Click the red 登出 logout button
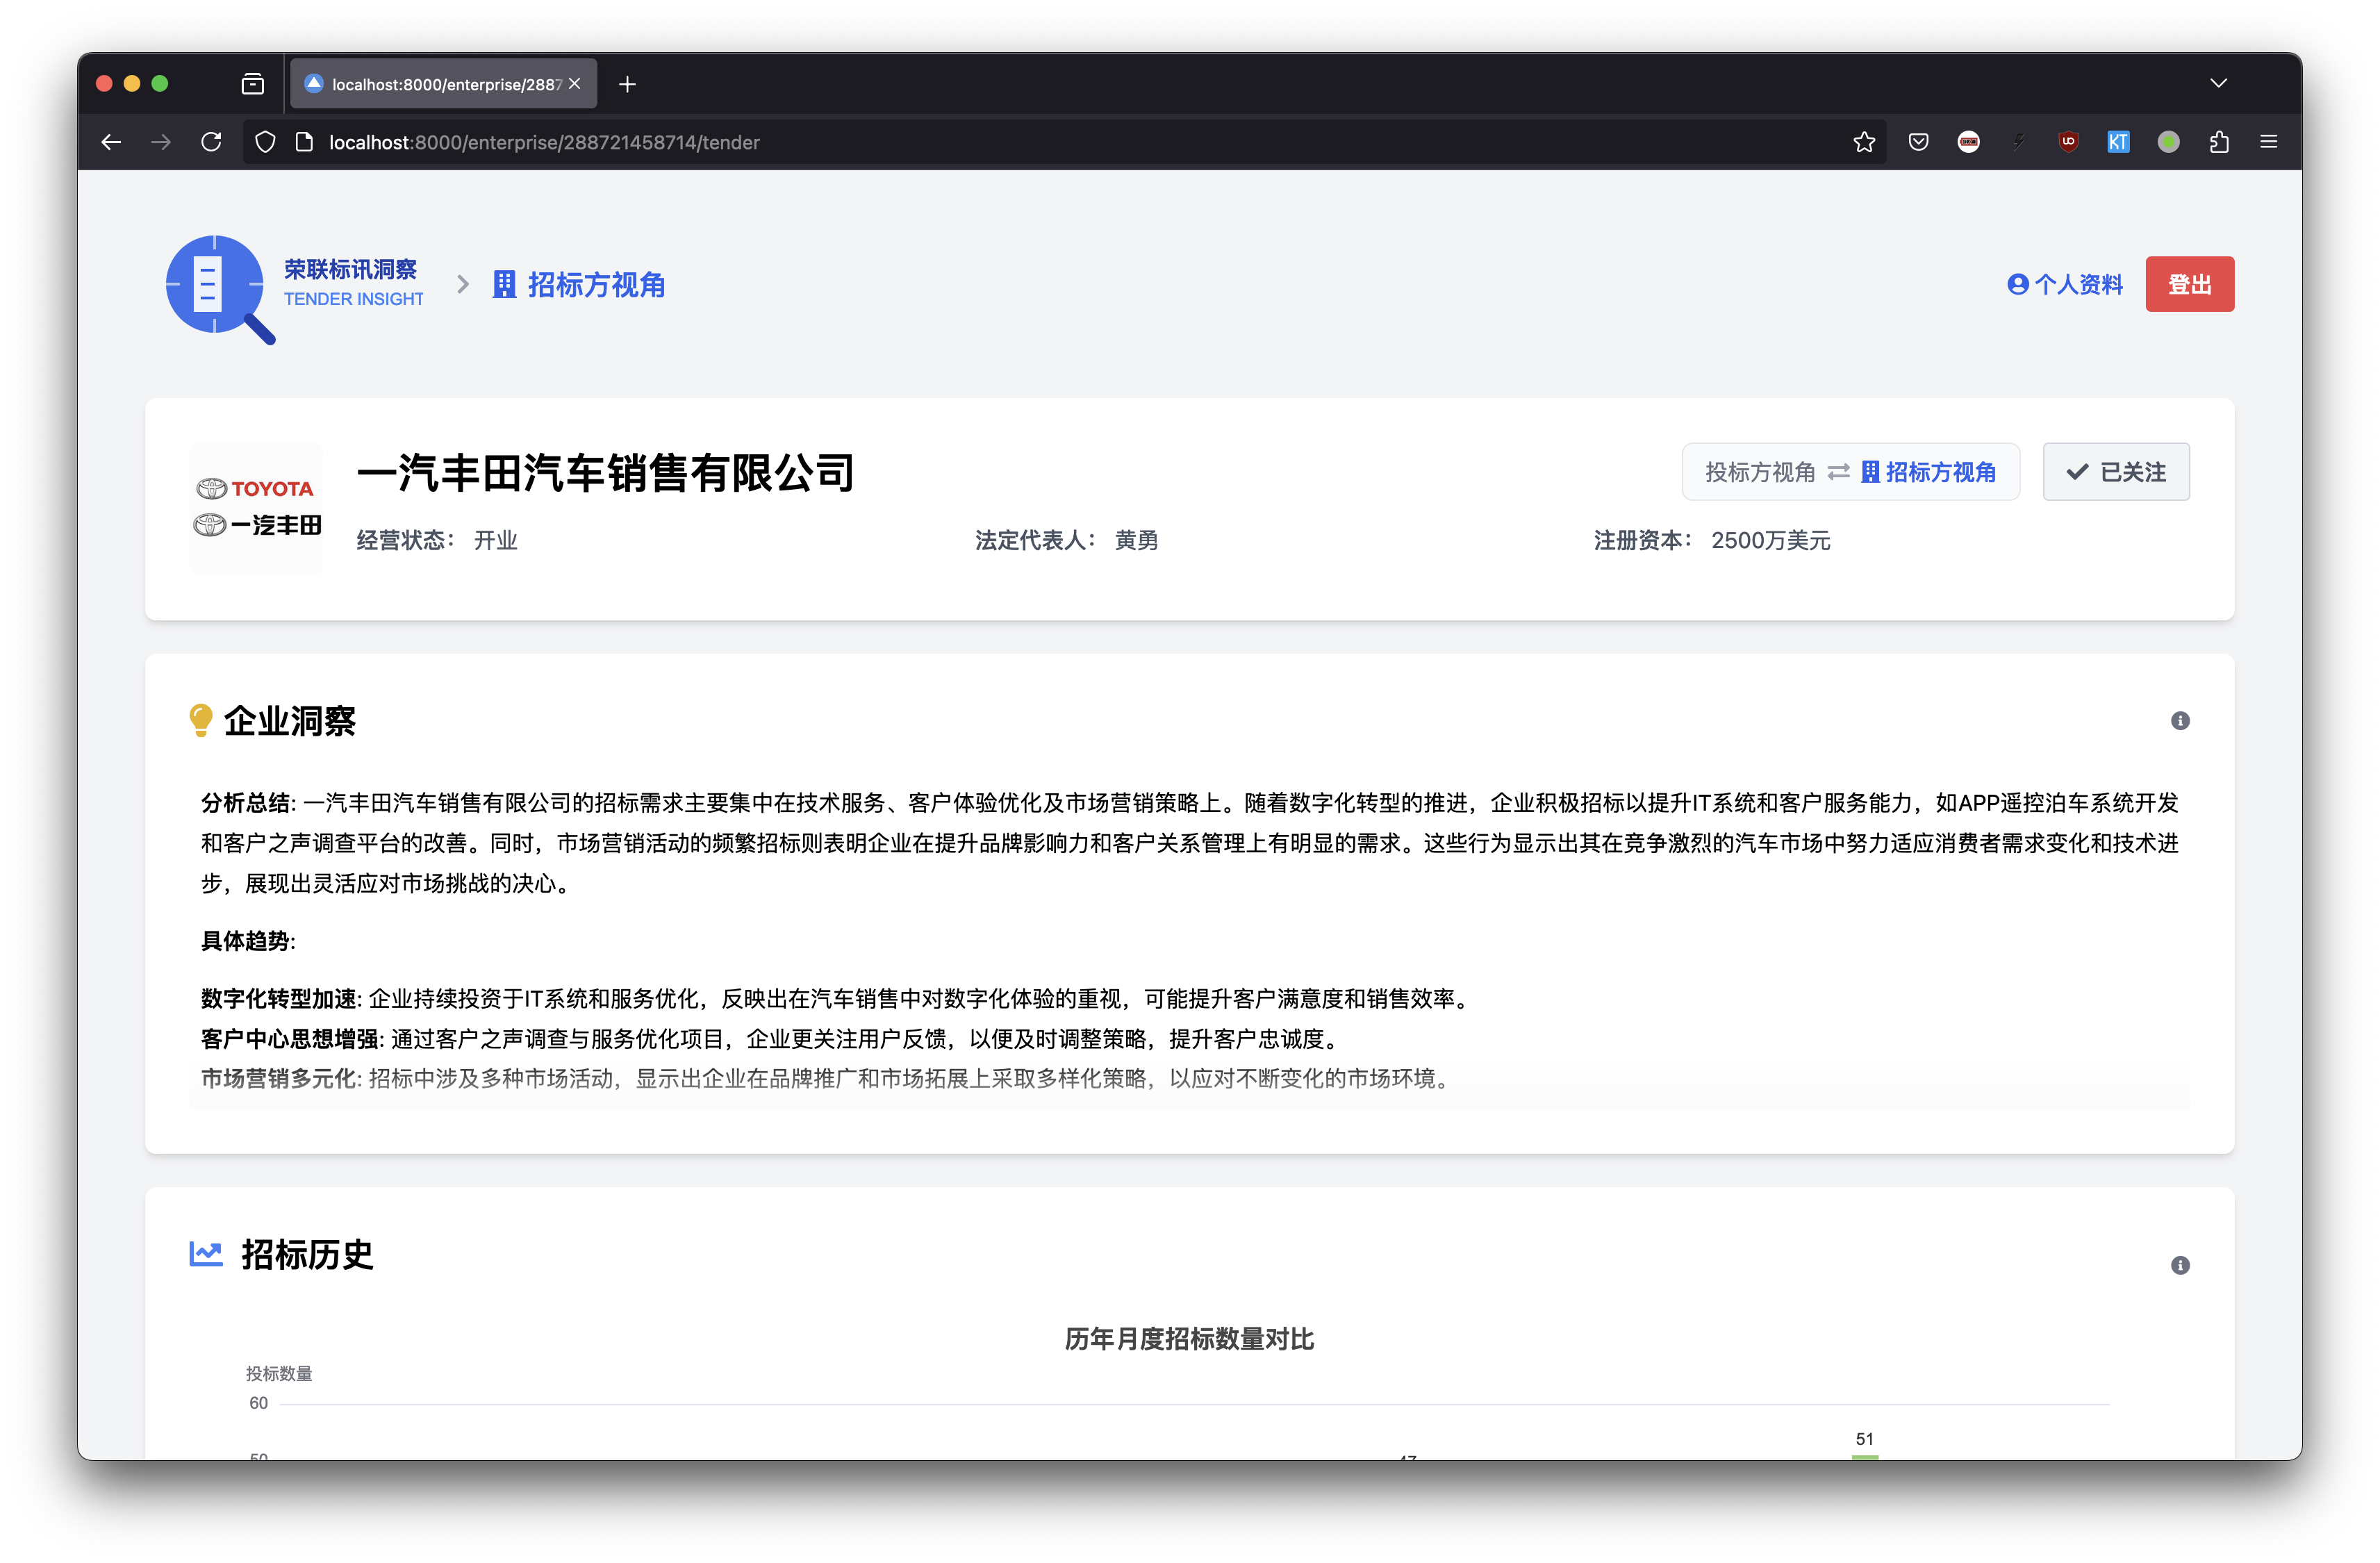 pyautogui.click(x=2188, y=285)
